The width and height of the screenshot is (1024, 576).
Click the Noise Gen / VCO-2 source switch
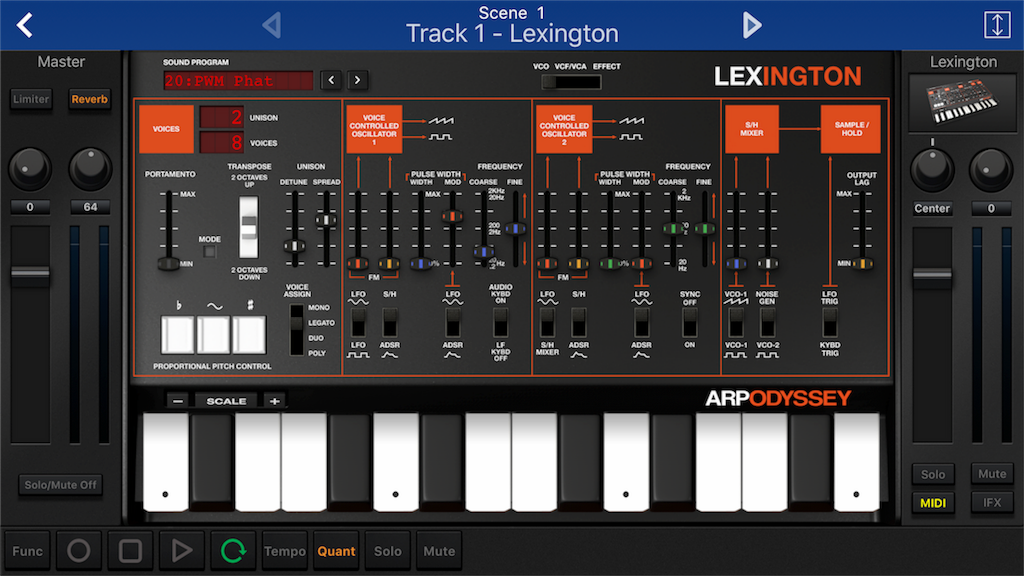click(x=767, y=323)
